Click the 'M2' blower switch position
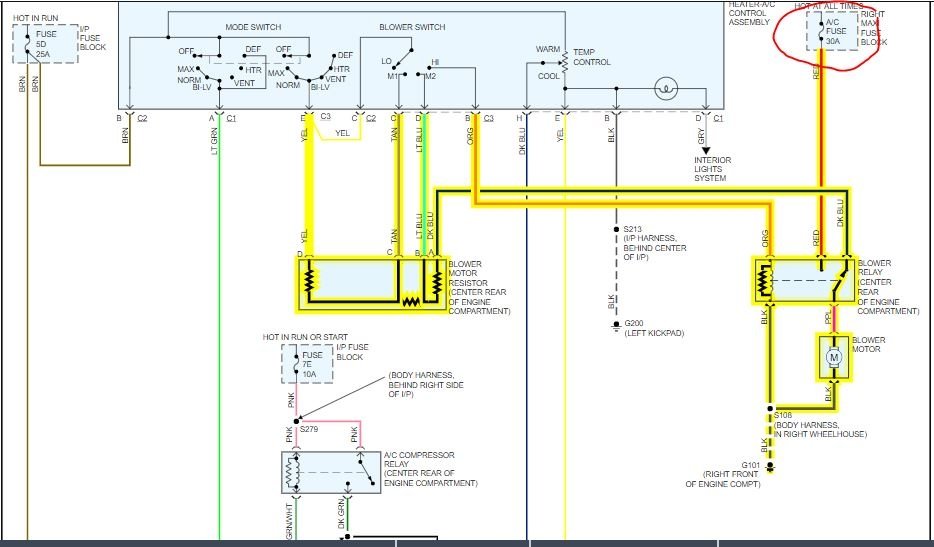 pyautogui.click(x=431, y=76)
